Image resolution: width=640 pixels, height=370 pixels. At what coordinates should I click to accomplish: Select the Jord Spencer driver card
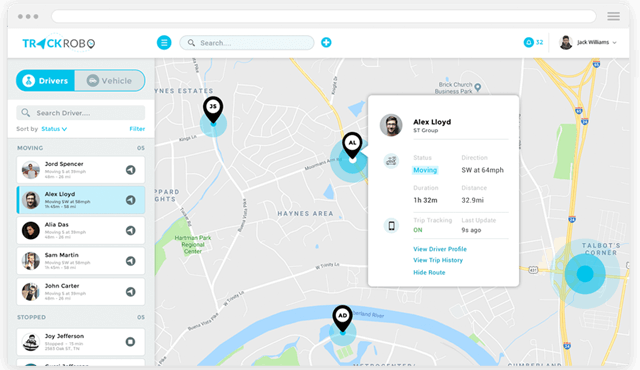[x=81, y=170]
